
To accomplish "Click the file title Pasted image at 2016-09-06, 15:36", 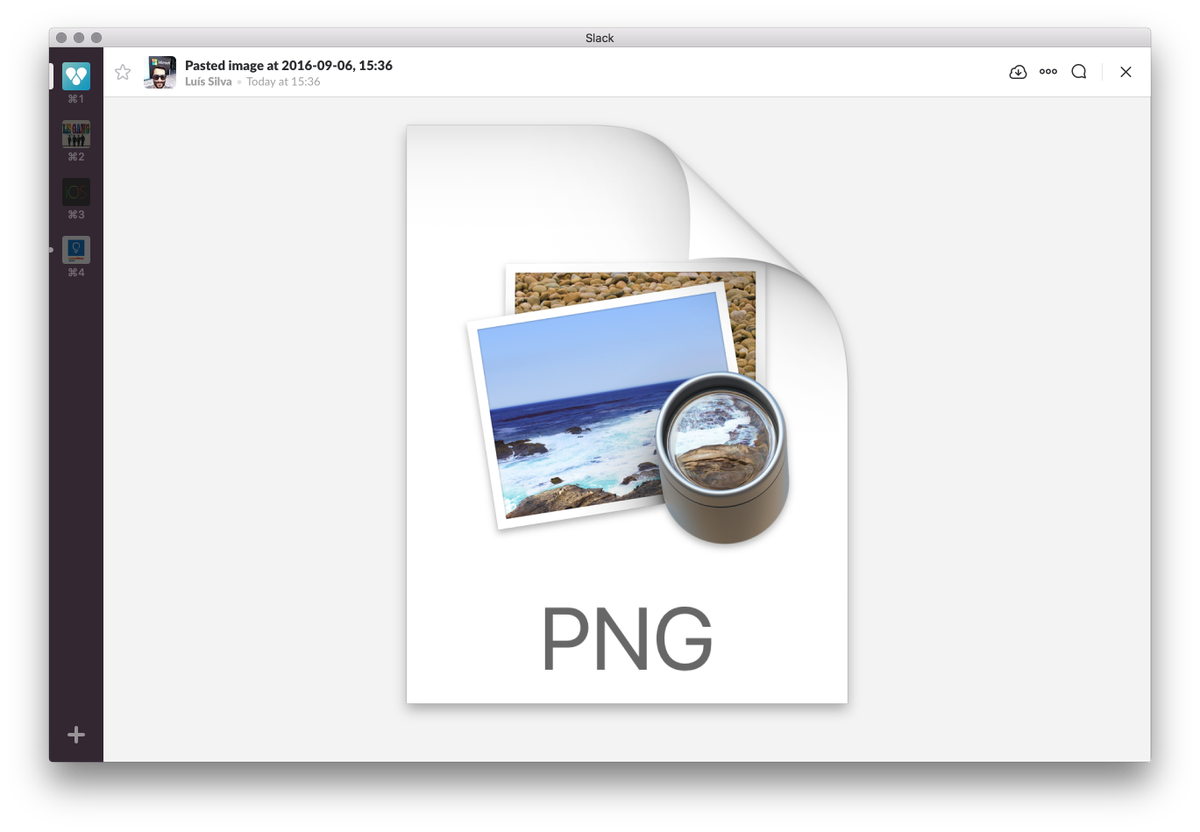I will click(289, 65).
